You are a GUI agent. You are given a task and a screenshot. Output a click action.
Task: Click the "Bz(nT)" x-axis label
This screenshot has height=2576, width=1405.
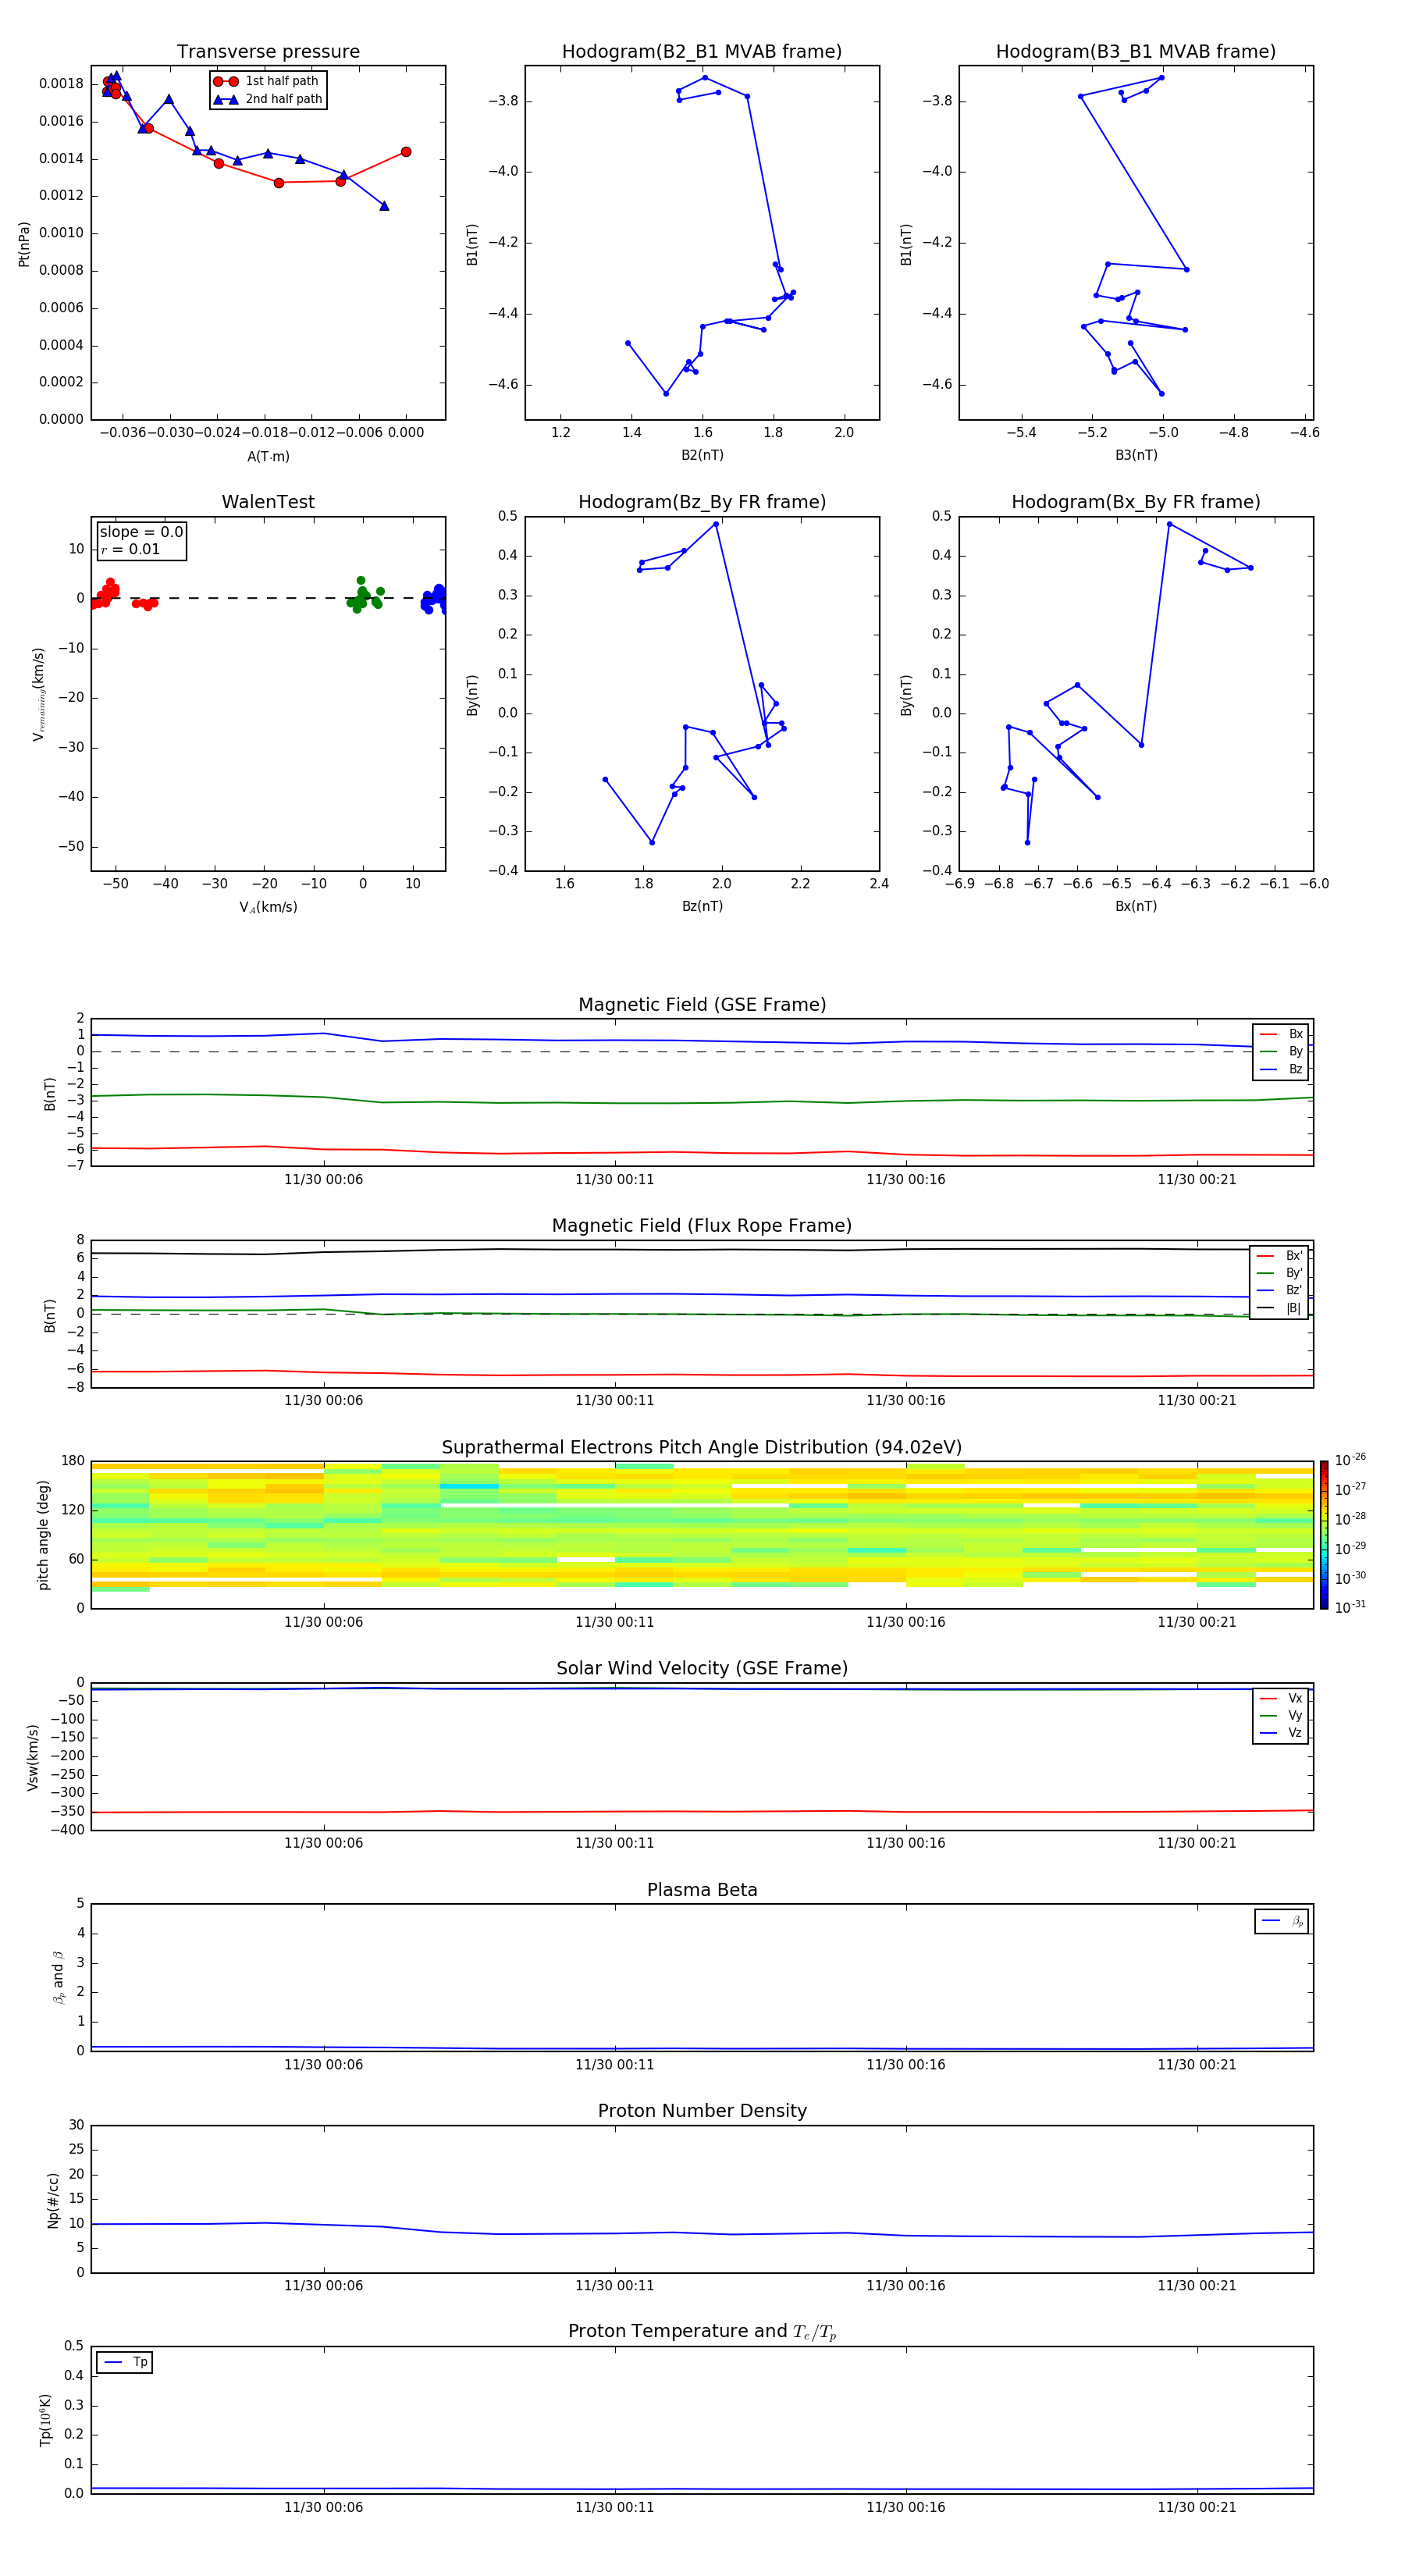point(702,906)
